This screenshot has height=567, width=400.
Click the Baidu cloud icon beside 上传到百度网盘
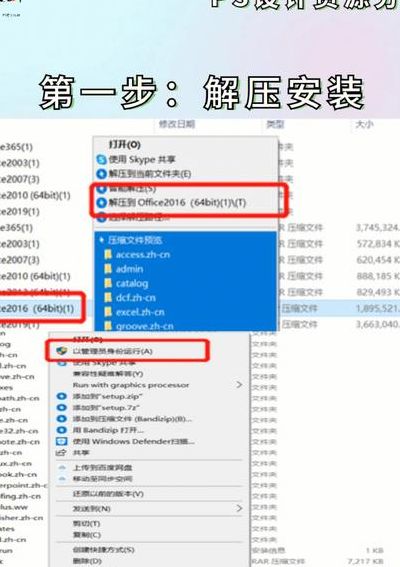coord(62,468)
